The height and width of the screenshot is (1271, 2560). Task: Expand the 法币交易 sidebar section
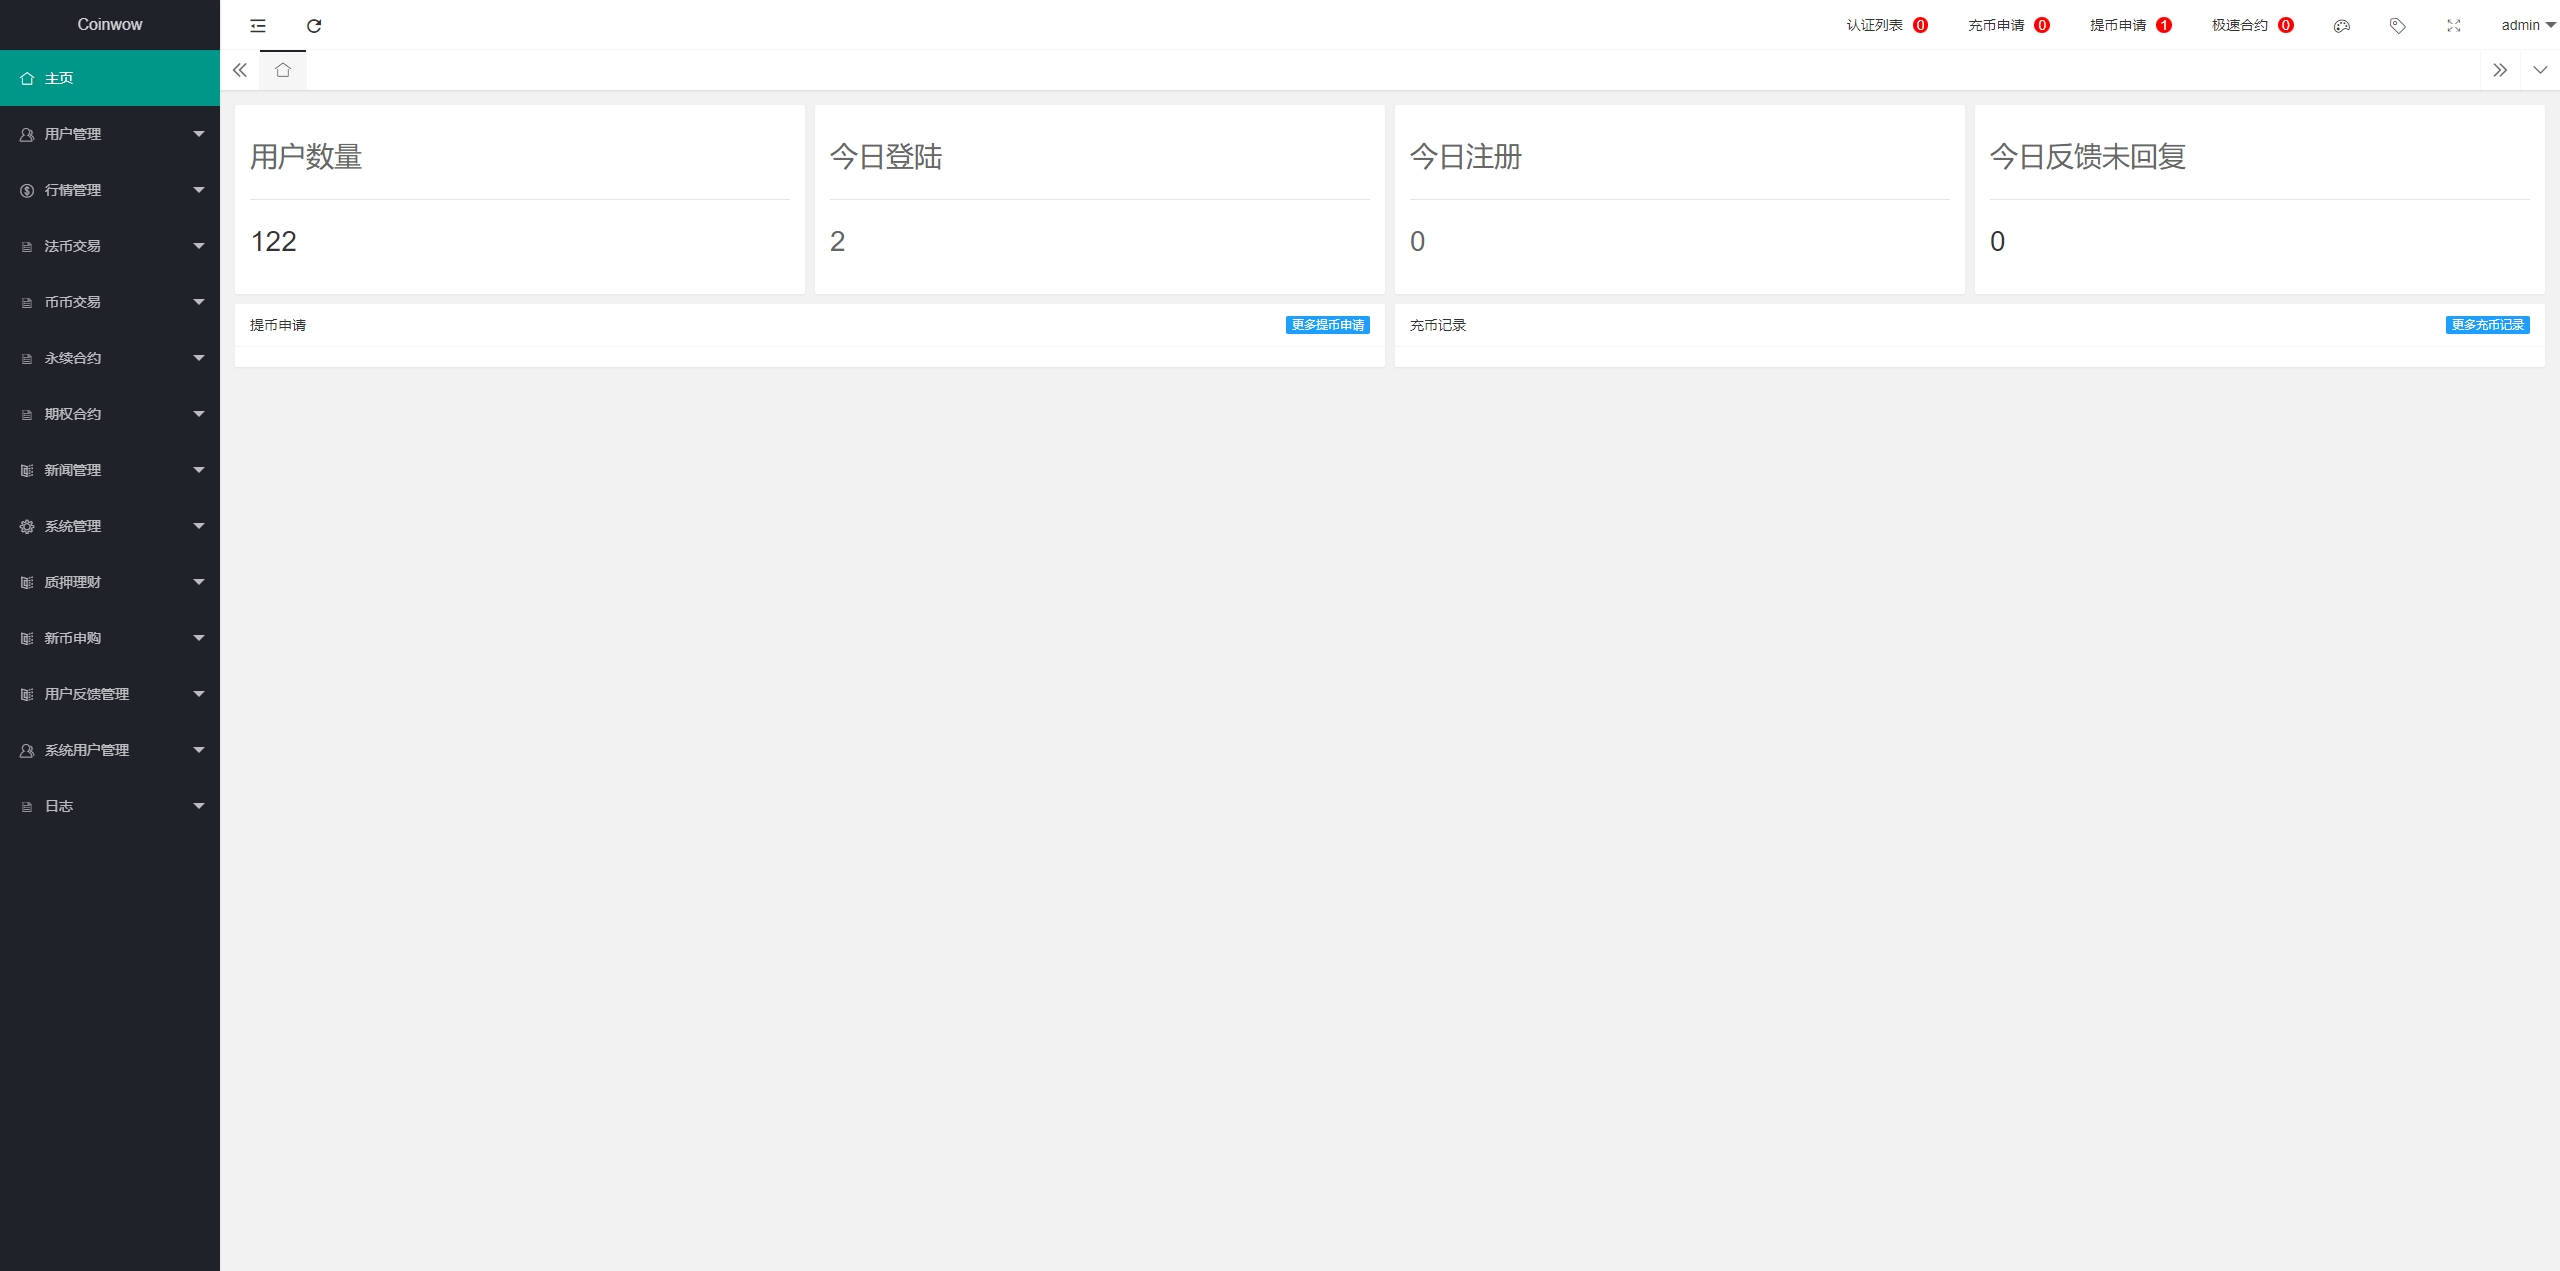point(109,245)
